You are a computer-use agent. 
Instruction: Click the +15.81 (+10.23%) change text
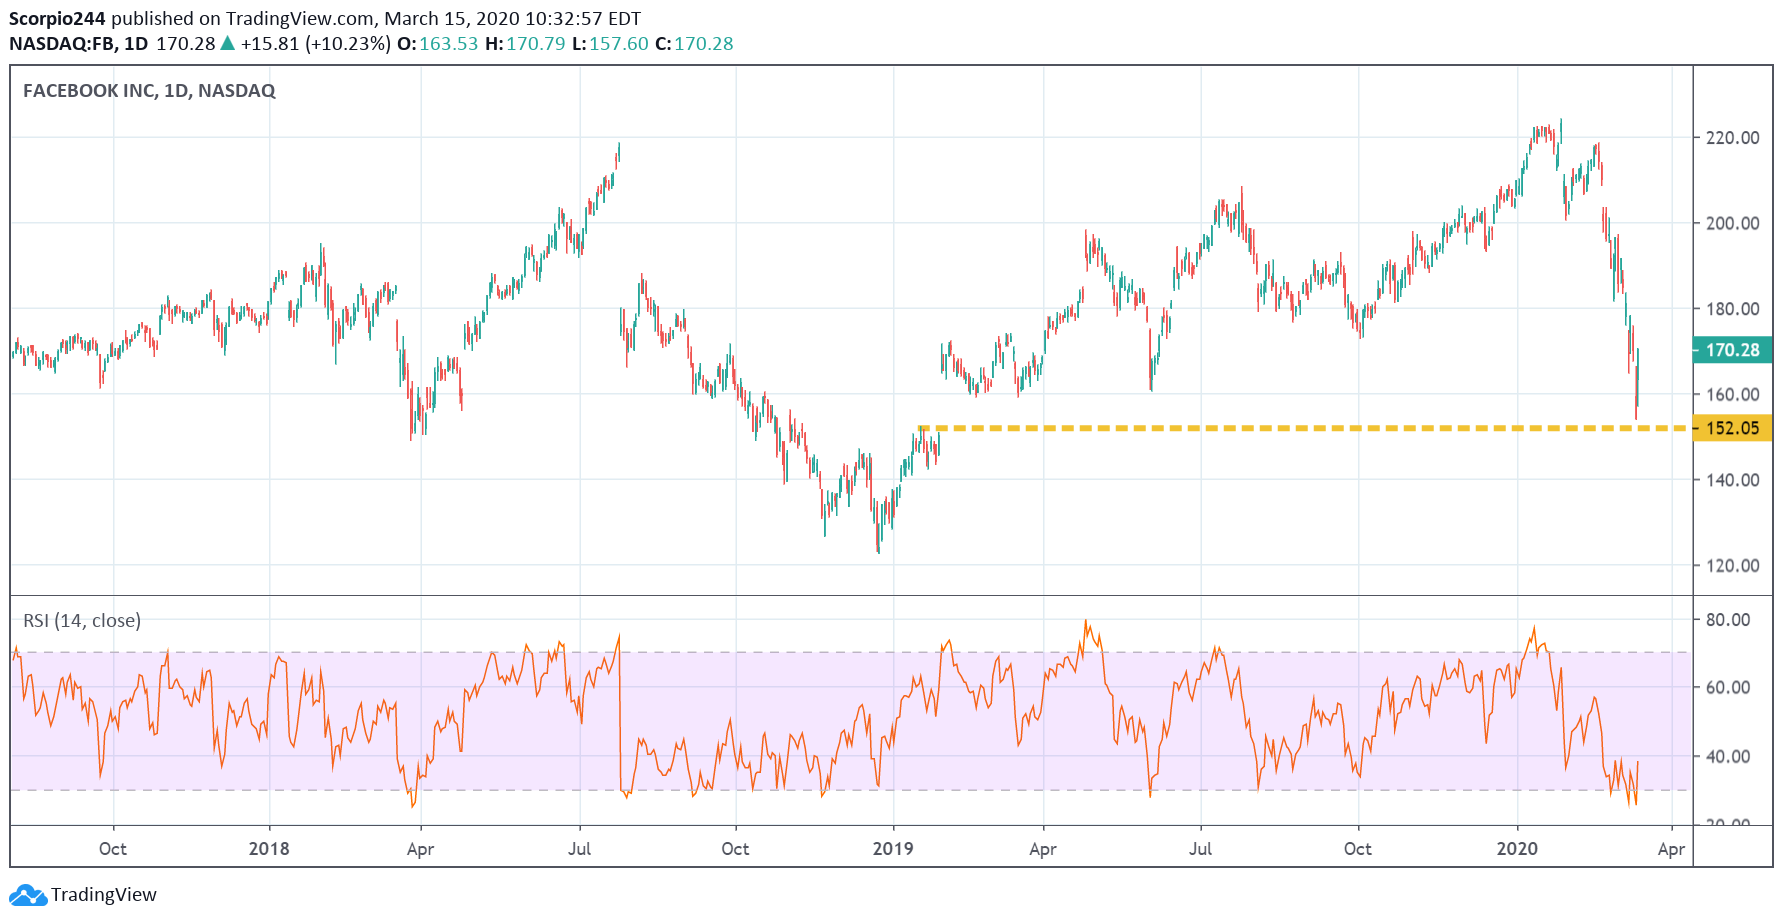coord(315,44)
